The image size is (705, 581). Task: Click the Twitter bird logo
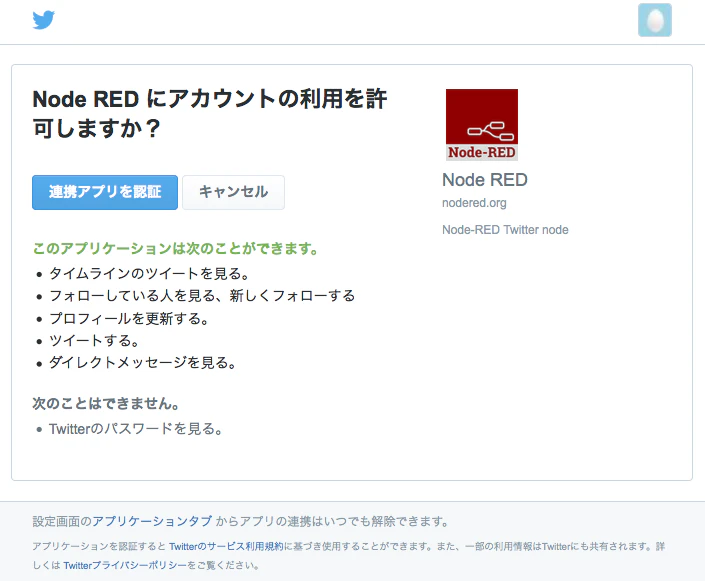44,20
